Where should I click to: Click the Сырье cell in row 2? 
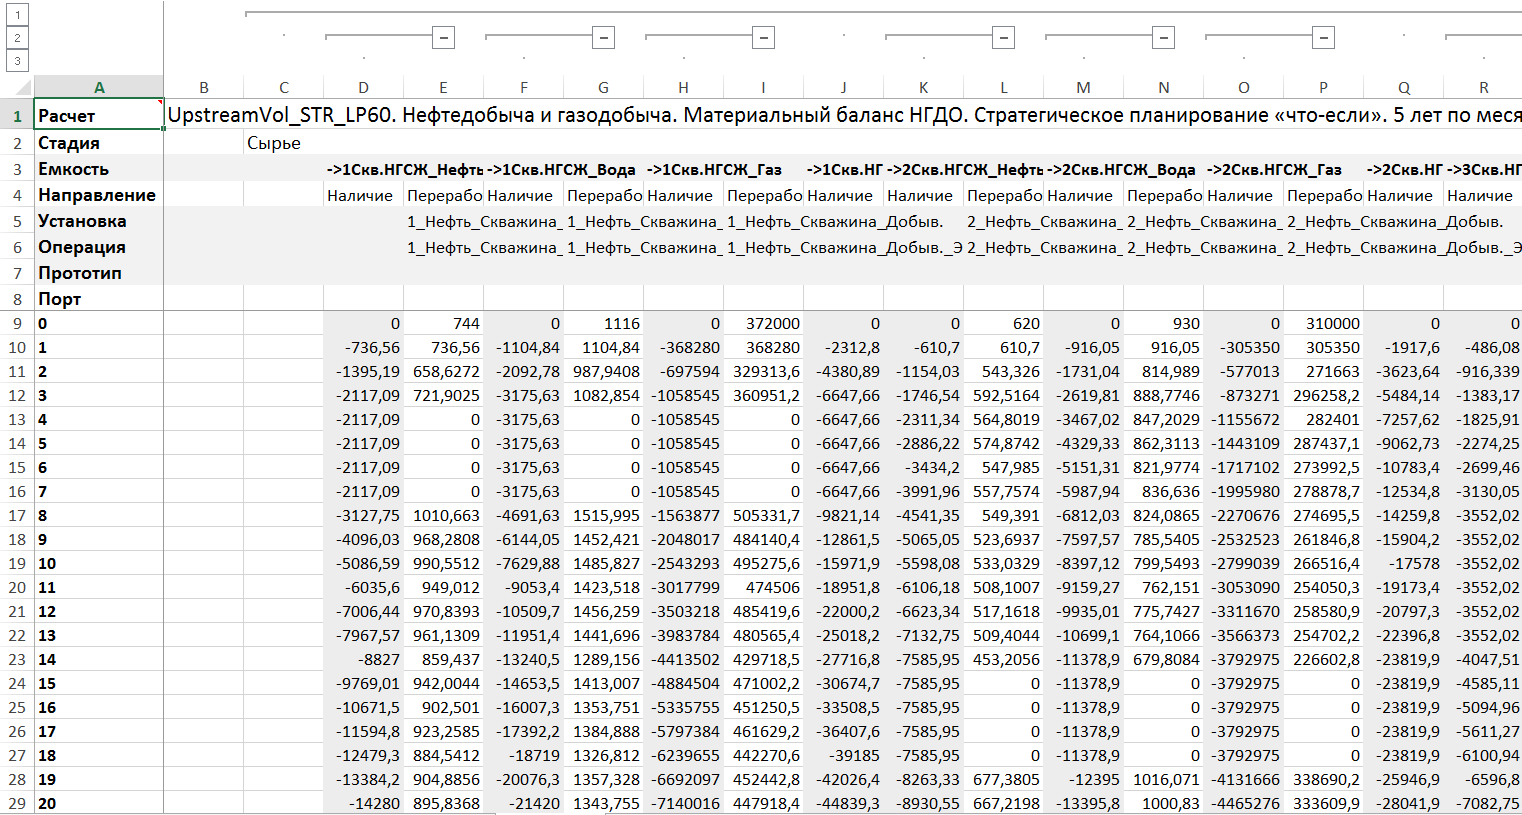[283, 143]
